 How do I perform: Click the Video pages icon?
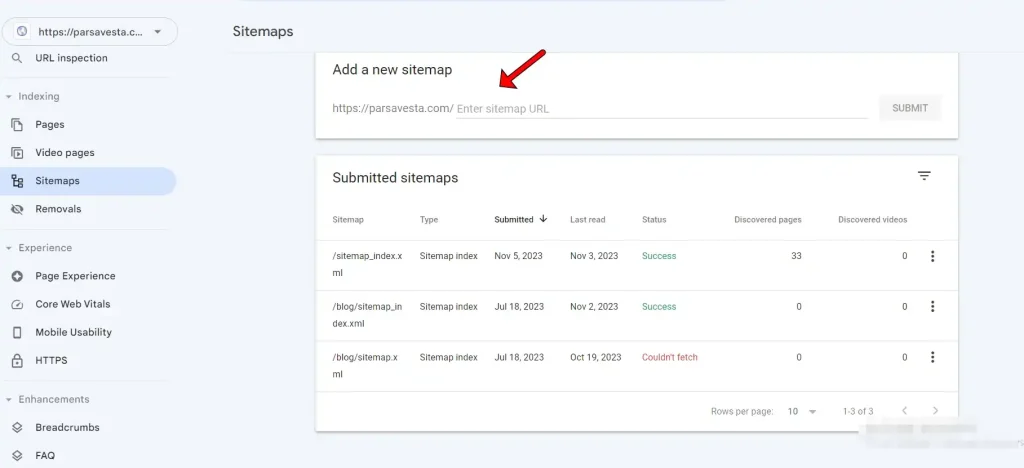18,153
